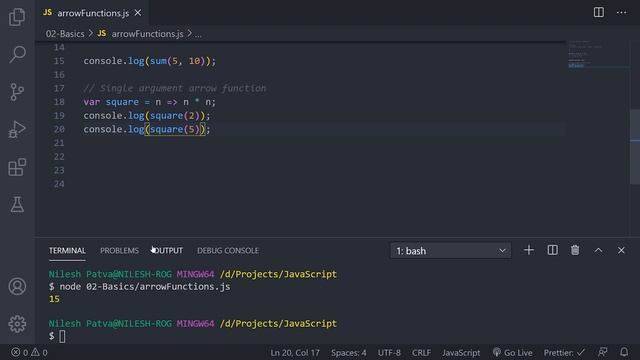Open the Explorer view in activity bar
The height and width of the screenshot is (360, 640).
pyautogui.click(x=17, y=17)
